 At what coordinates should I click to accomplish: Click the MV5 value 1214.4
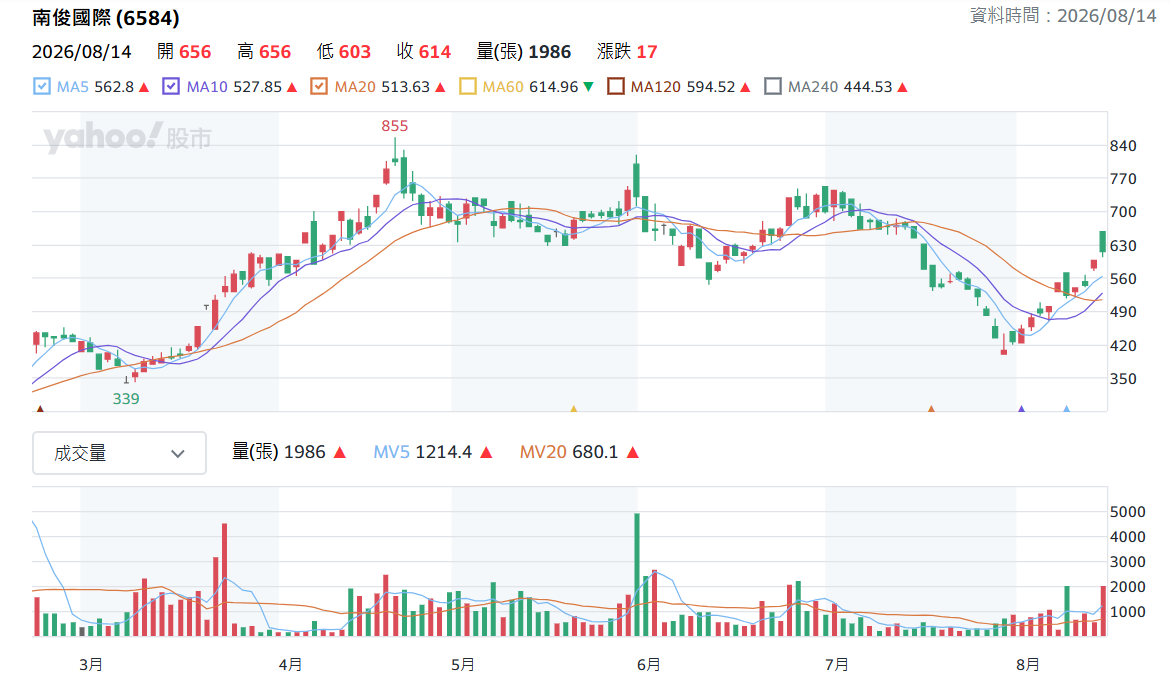click(443, 452)
